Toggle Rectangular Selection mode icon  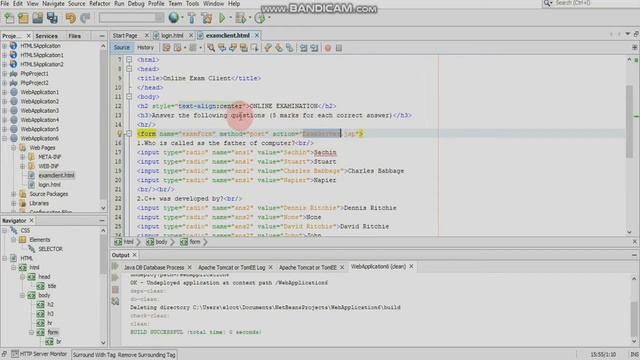(x=254, y=48)
